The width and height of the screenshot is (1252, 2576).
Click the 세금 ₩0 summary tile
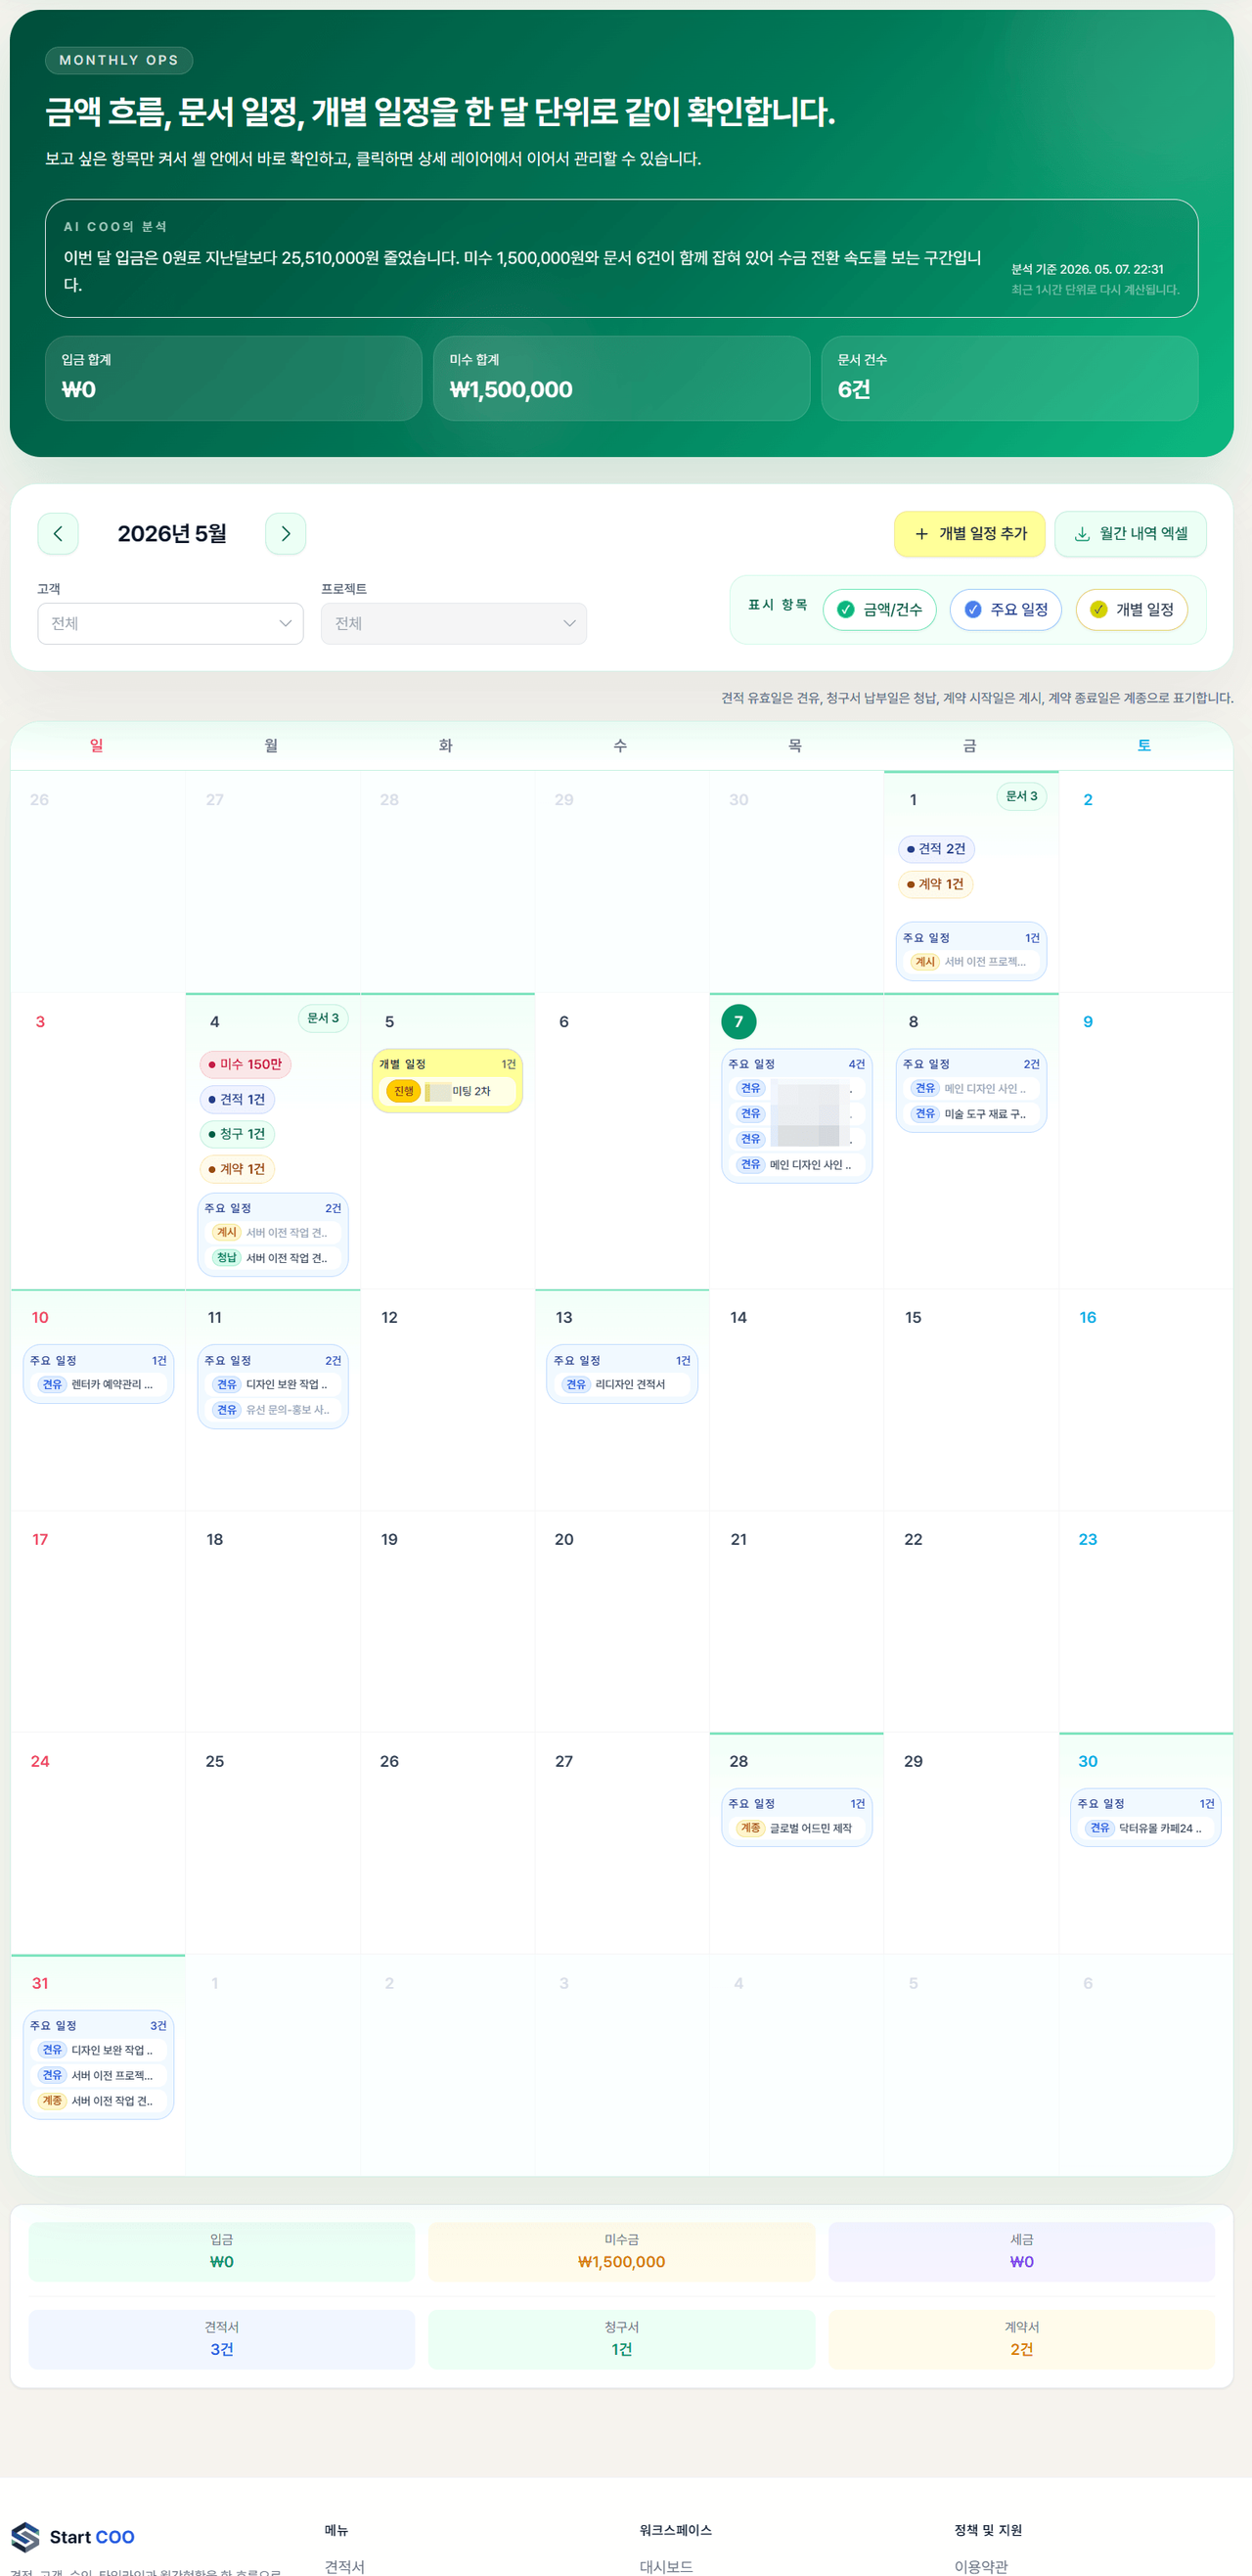(1022, 2252)
